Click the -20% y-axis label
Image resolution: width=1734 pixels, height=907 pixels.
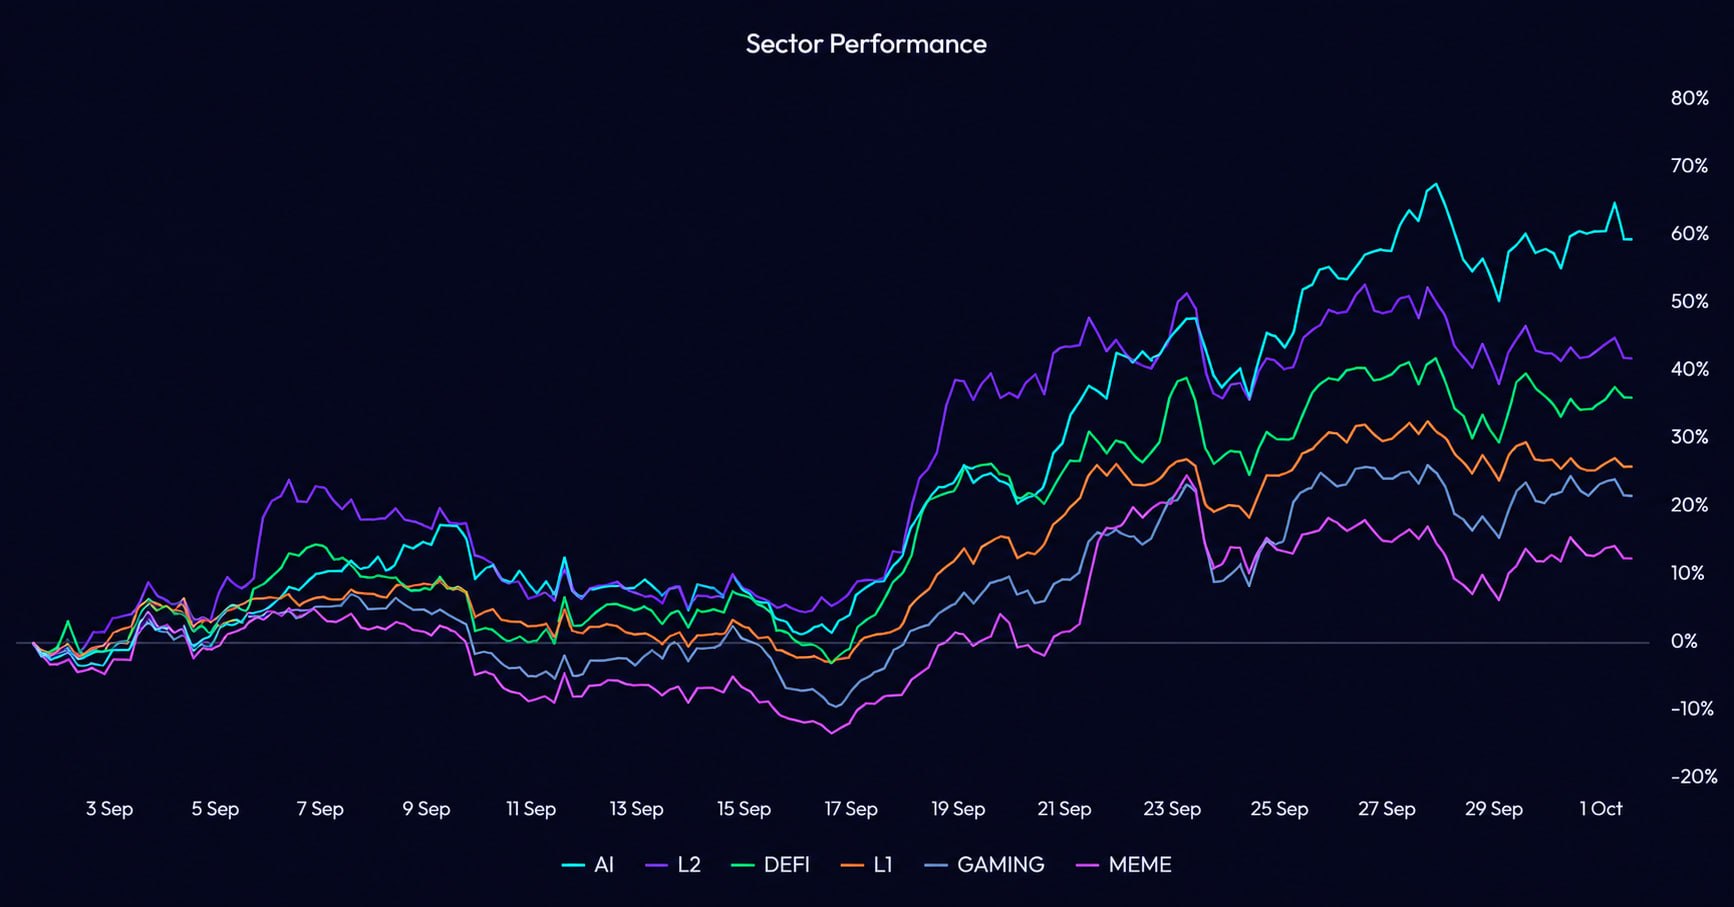click(x=1694, y=777)
